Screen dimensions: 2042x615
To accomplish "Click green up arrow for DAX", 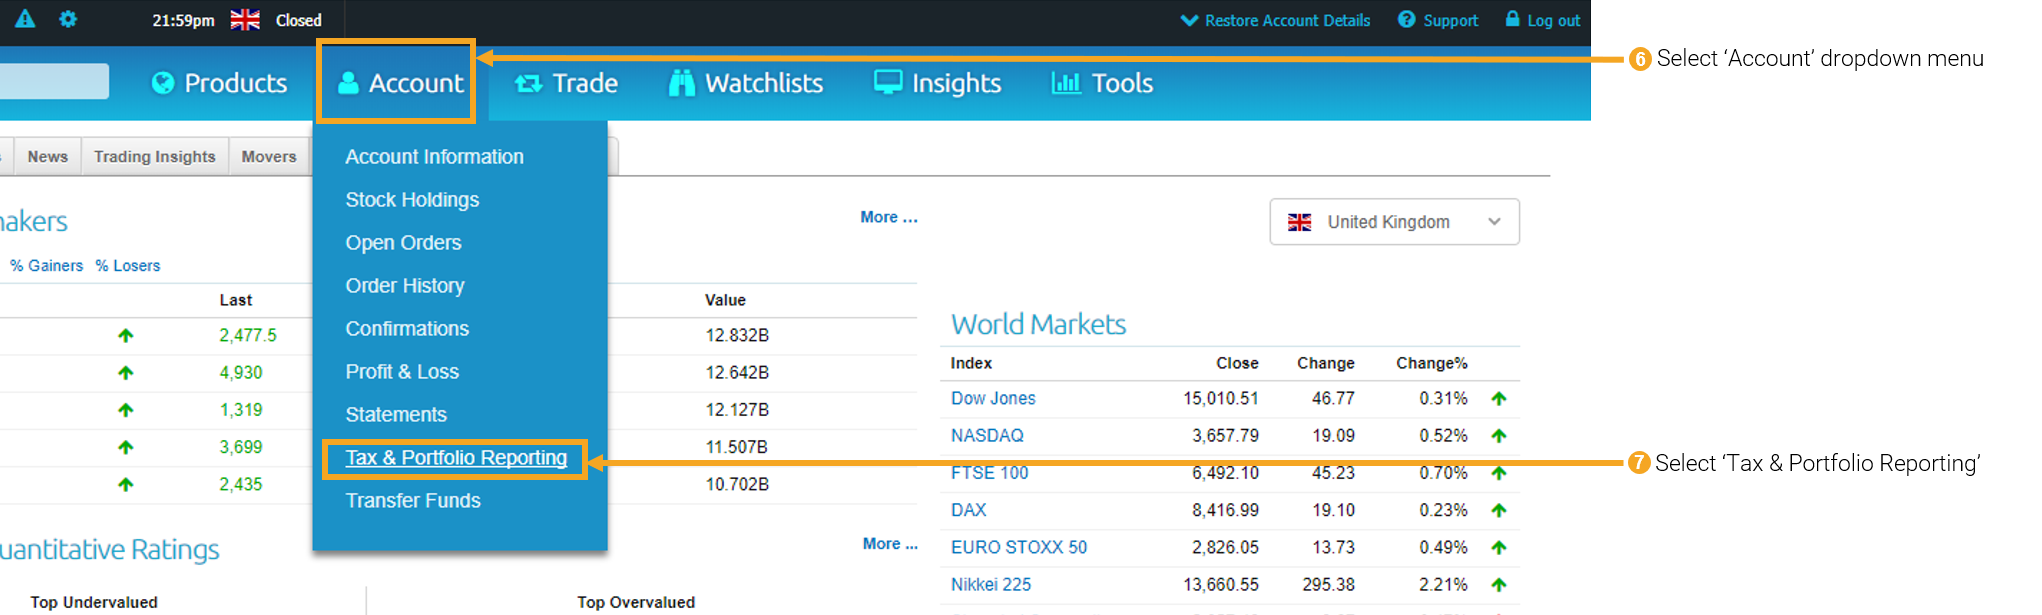I will click(1498, 510).
